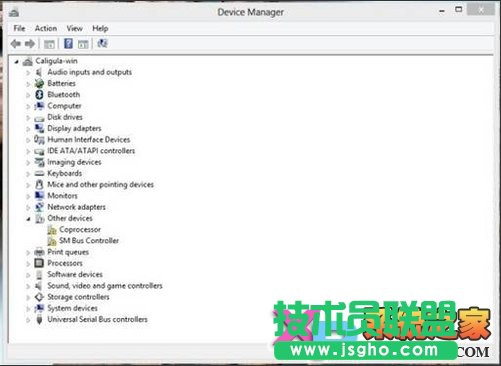
Task: Select the Caligula-win computer name
Action: (56, 61)
